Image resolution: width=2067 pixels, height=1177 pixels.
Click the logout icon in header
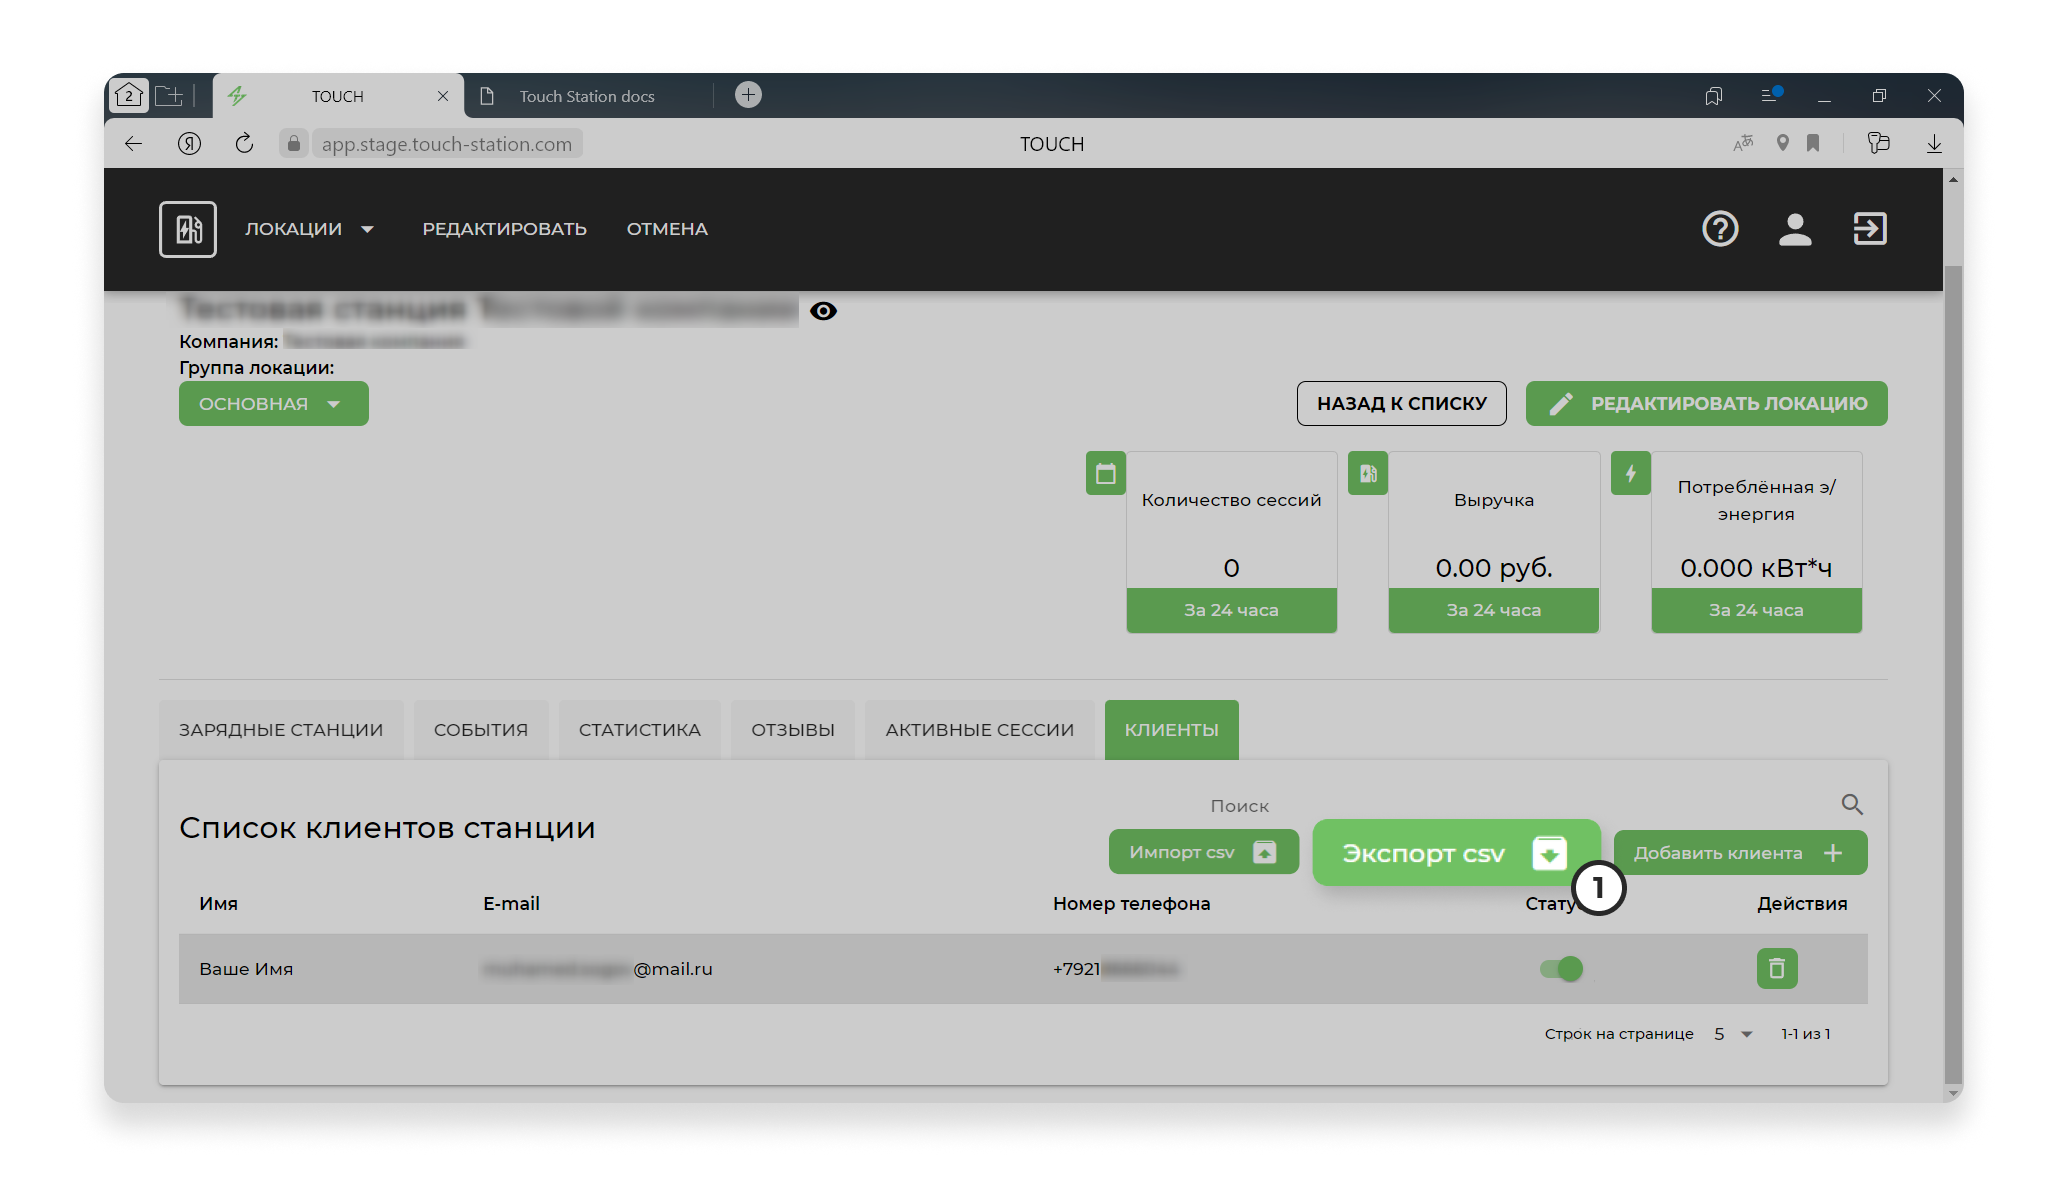(1869, 229)
